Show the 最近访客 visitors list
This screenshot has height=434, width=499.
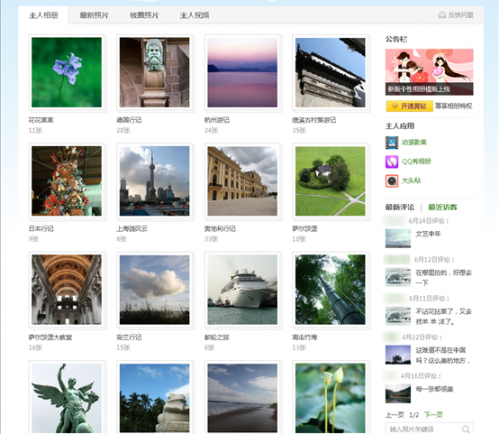[442, 207]
